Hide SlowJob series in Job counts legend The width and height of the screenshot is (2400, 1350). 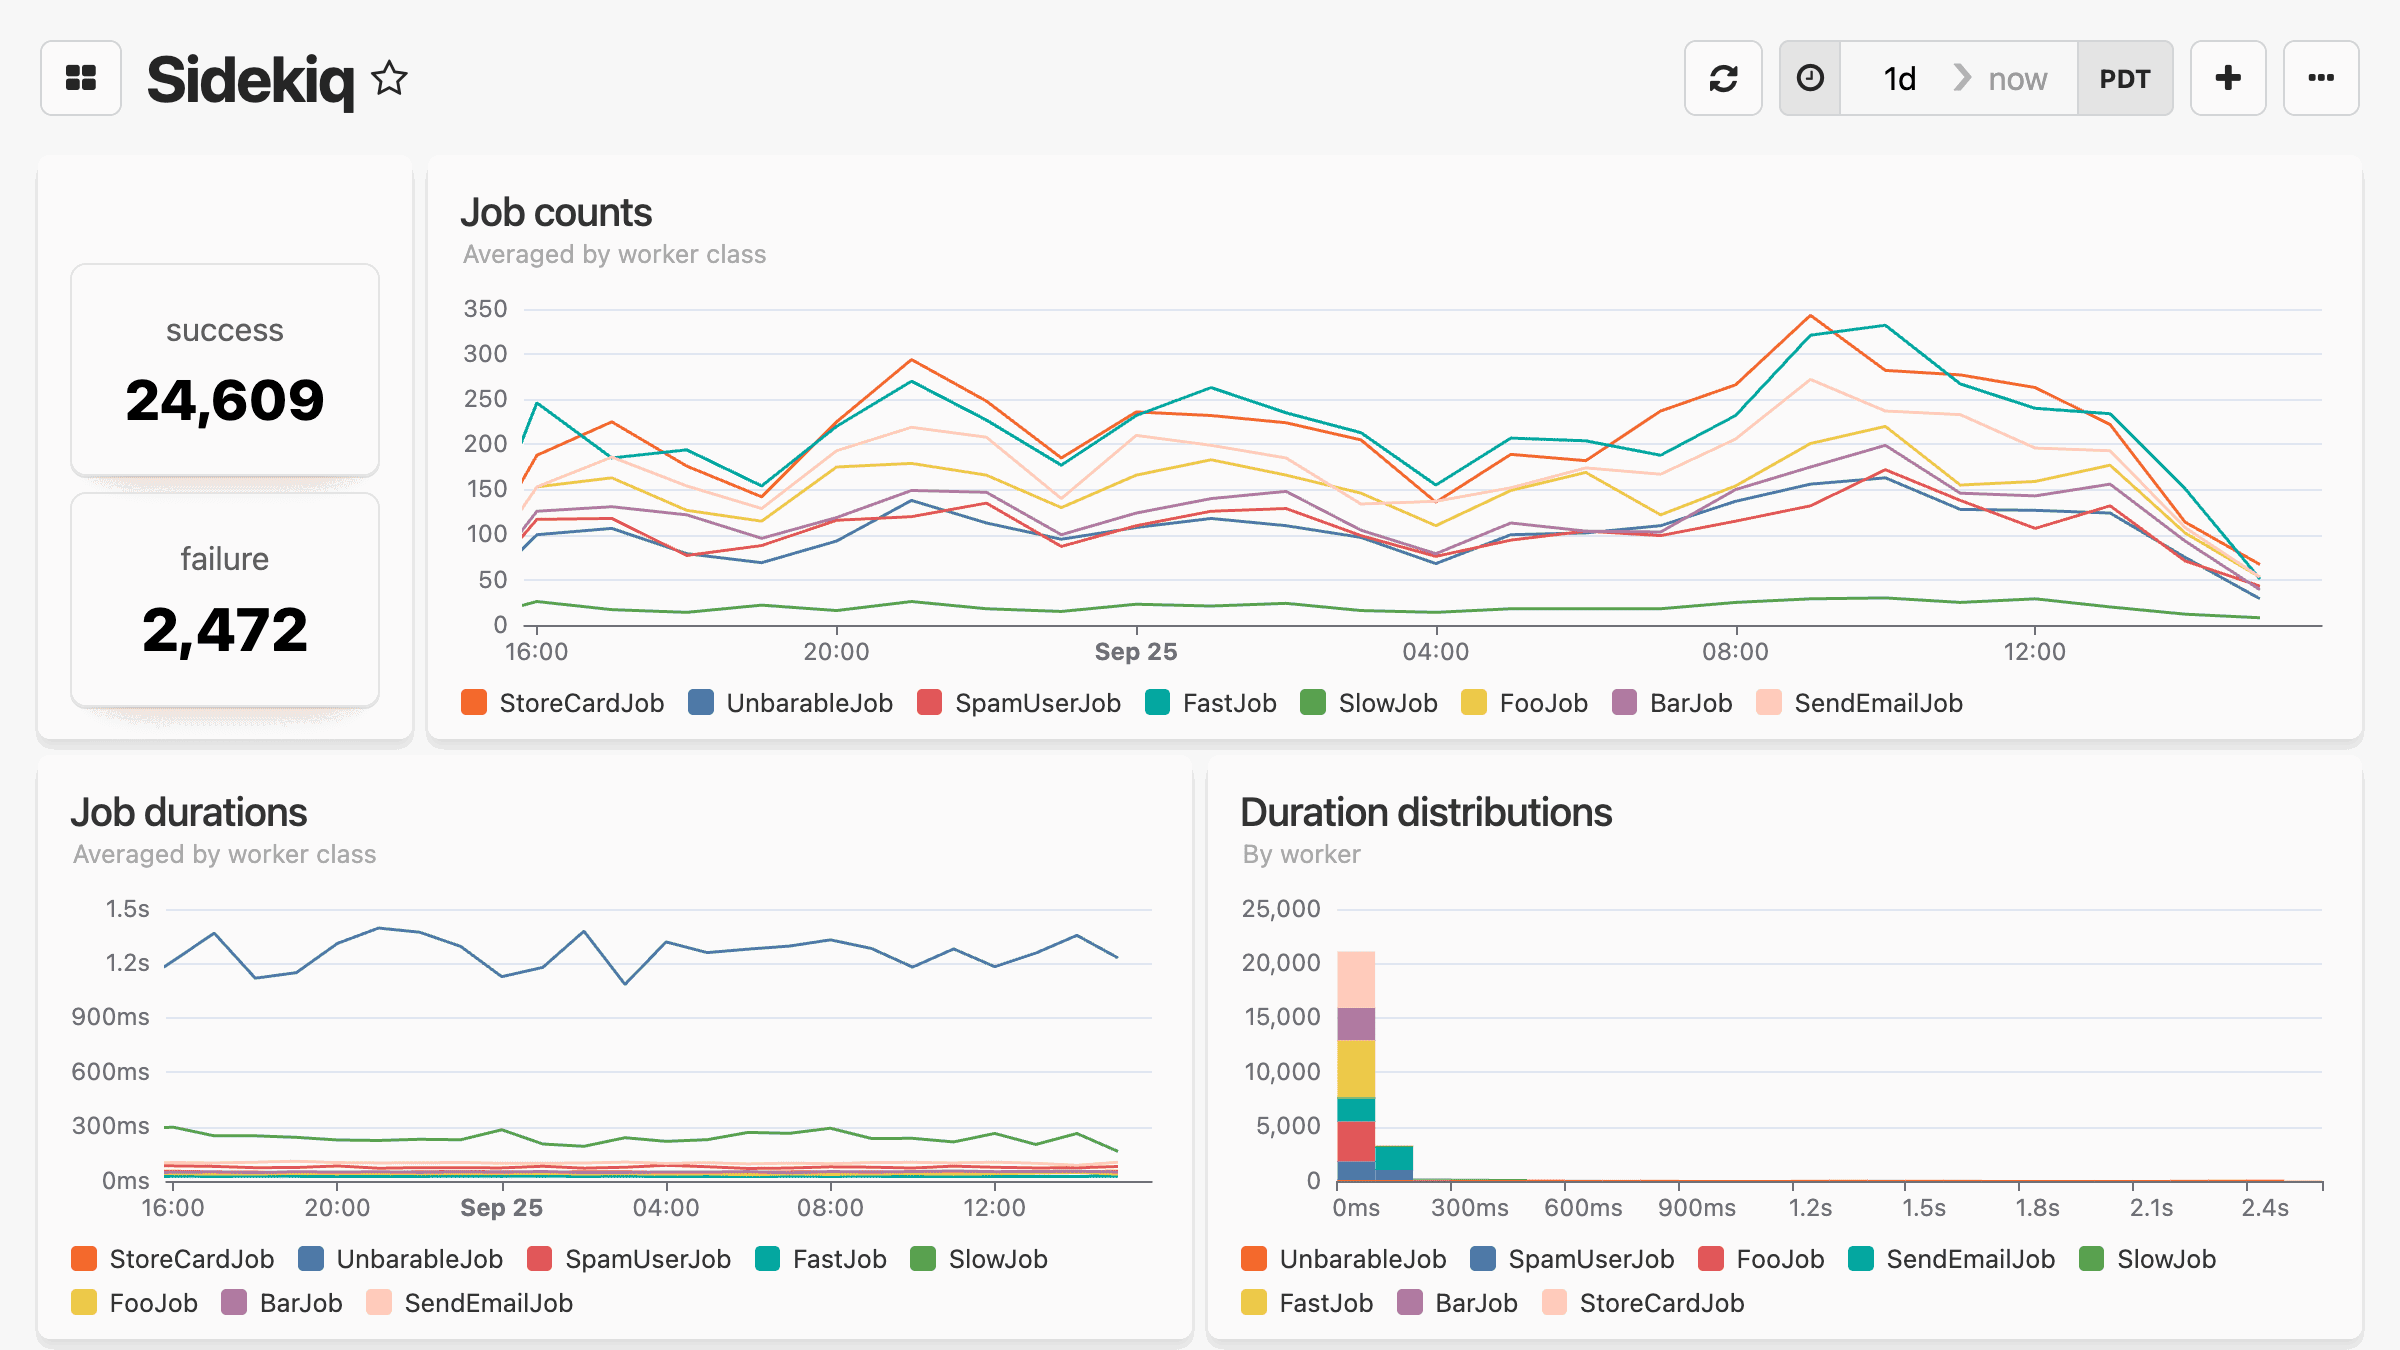point(1387,703)
